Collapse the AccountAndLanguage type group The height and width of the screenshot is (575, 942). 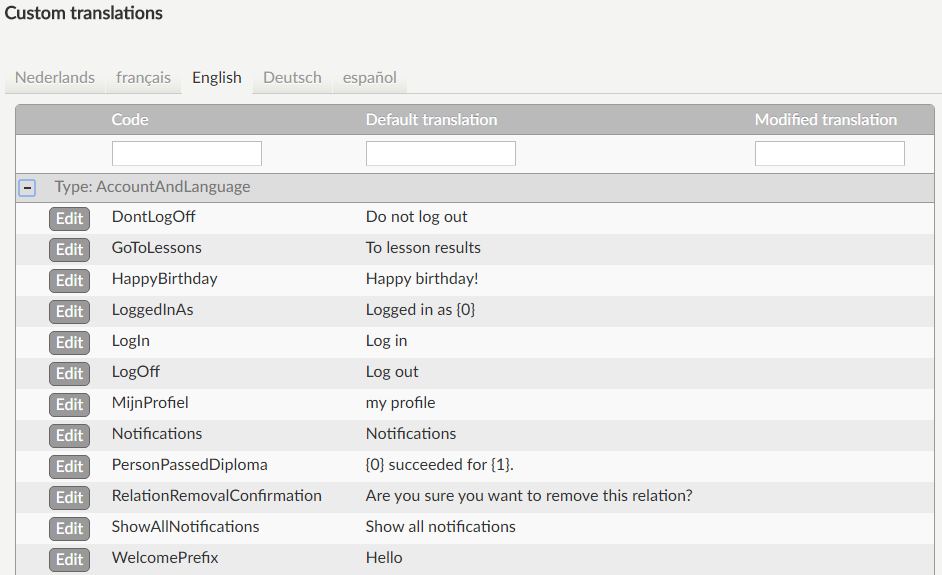[x=28, y=187]
